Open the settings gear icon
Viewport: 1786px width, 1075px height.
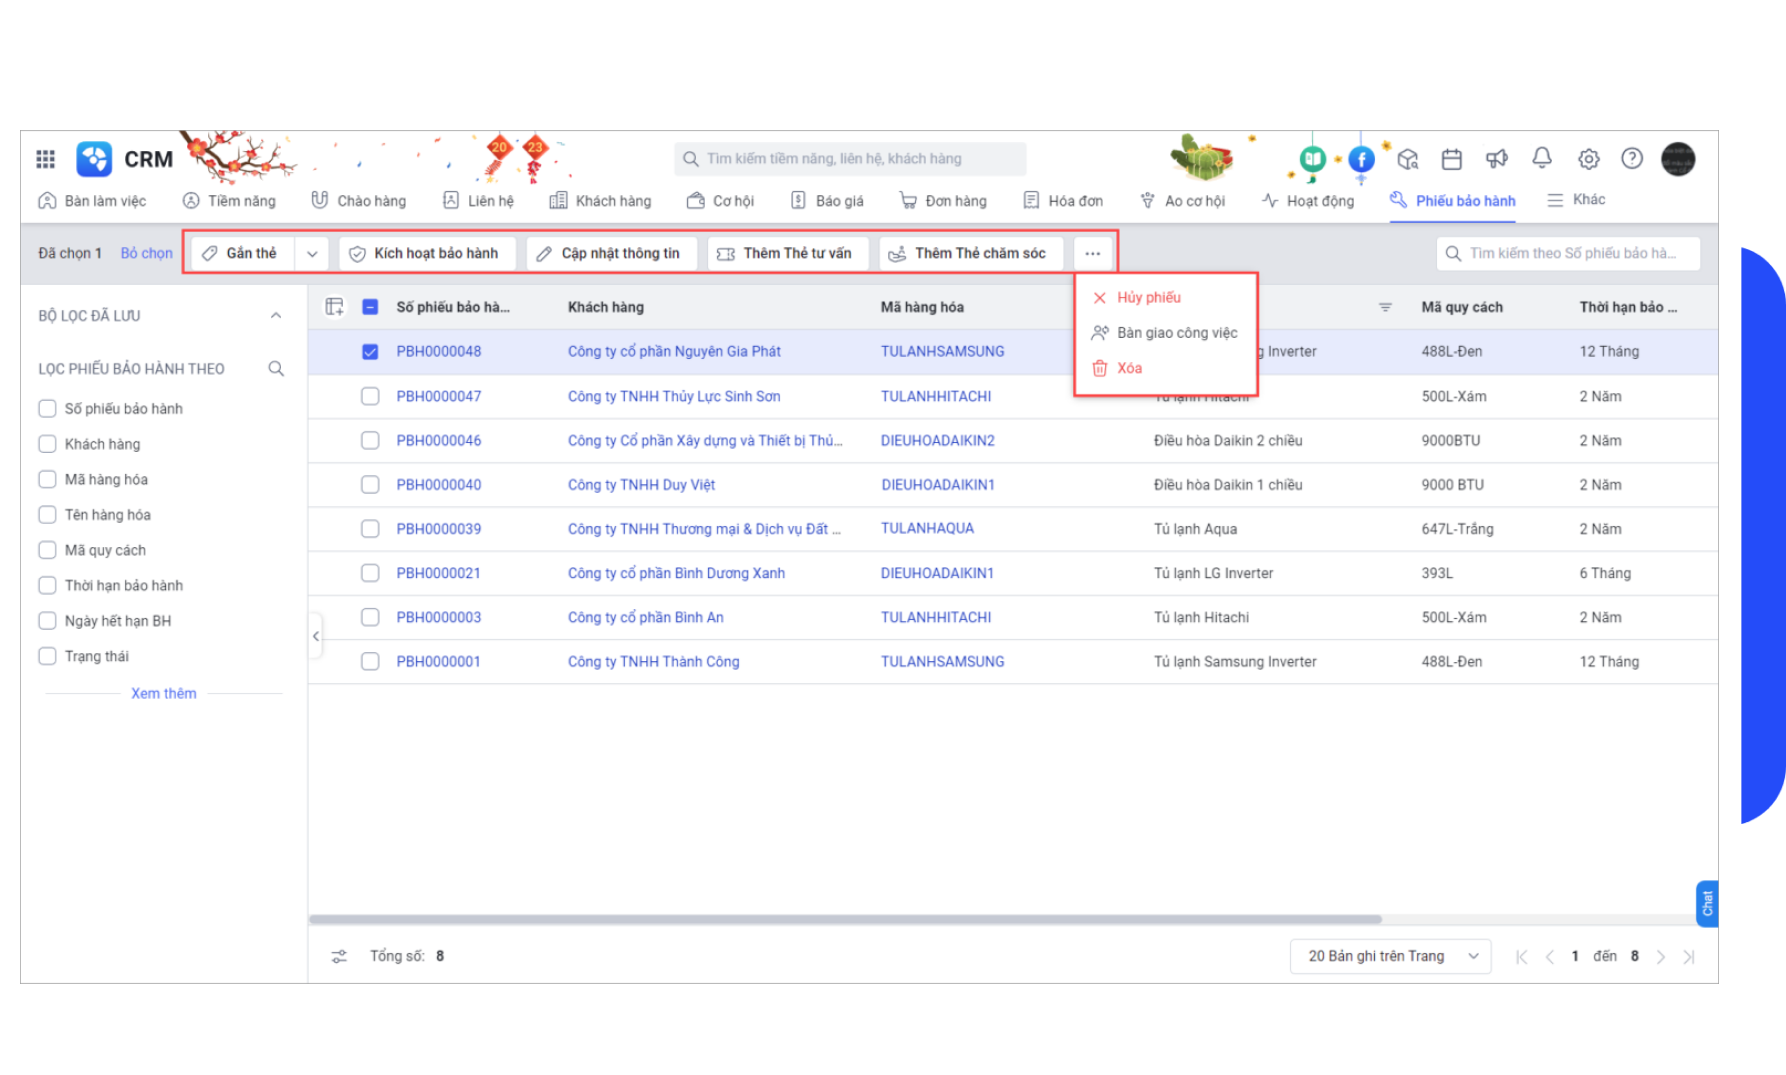coord(1588,159)
